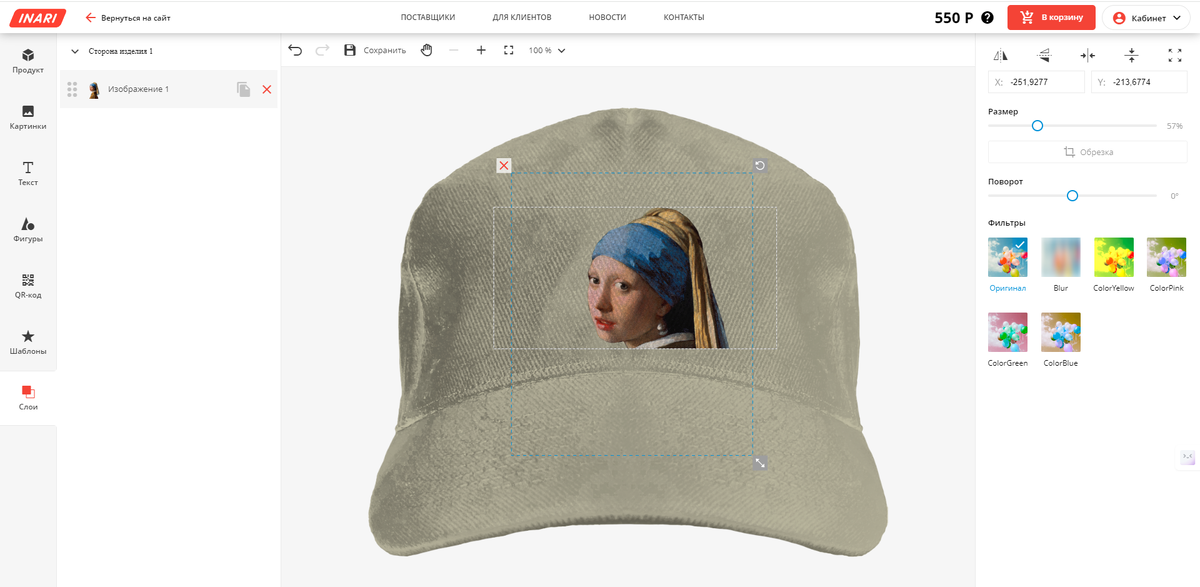Stretch image to fill with four-arrows icon
Viewport: 1200px width, 587px height.
[1175, 55]
